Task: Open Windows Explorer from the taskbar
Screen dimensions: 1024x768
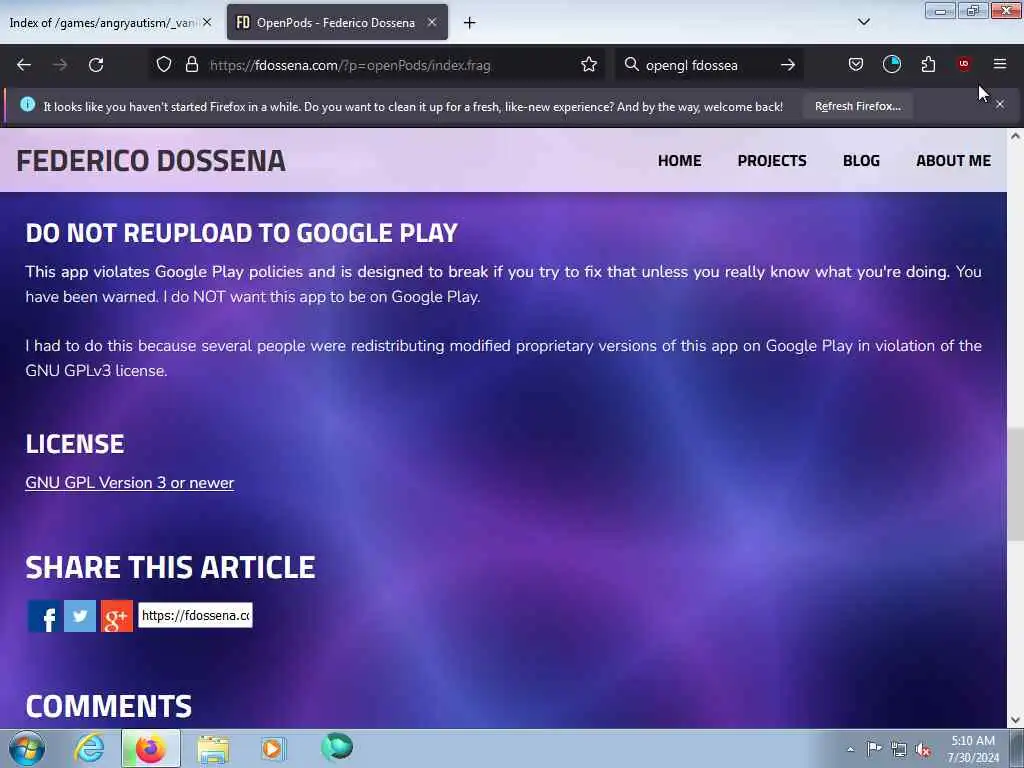Action: (213, 748)
